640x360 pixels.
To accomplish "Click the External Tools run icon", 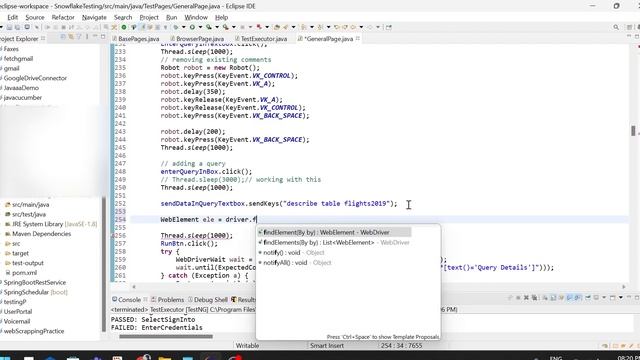I will pyautogui.click(x=225, y=27).
